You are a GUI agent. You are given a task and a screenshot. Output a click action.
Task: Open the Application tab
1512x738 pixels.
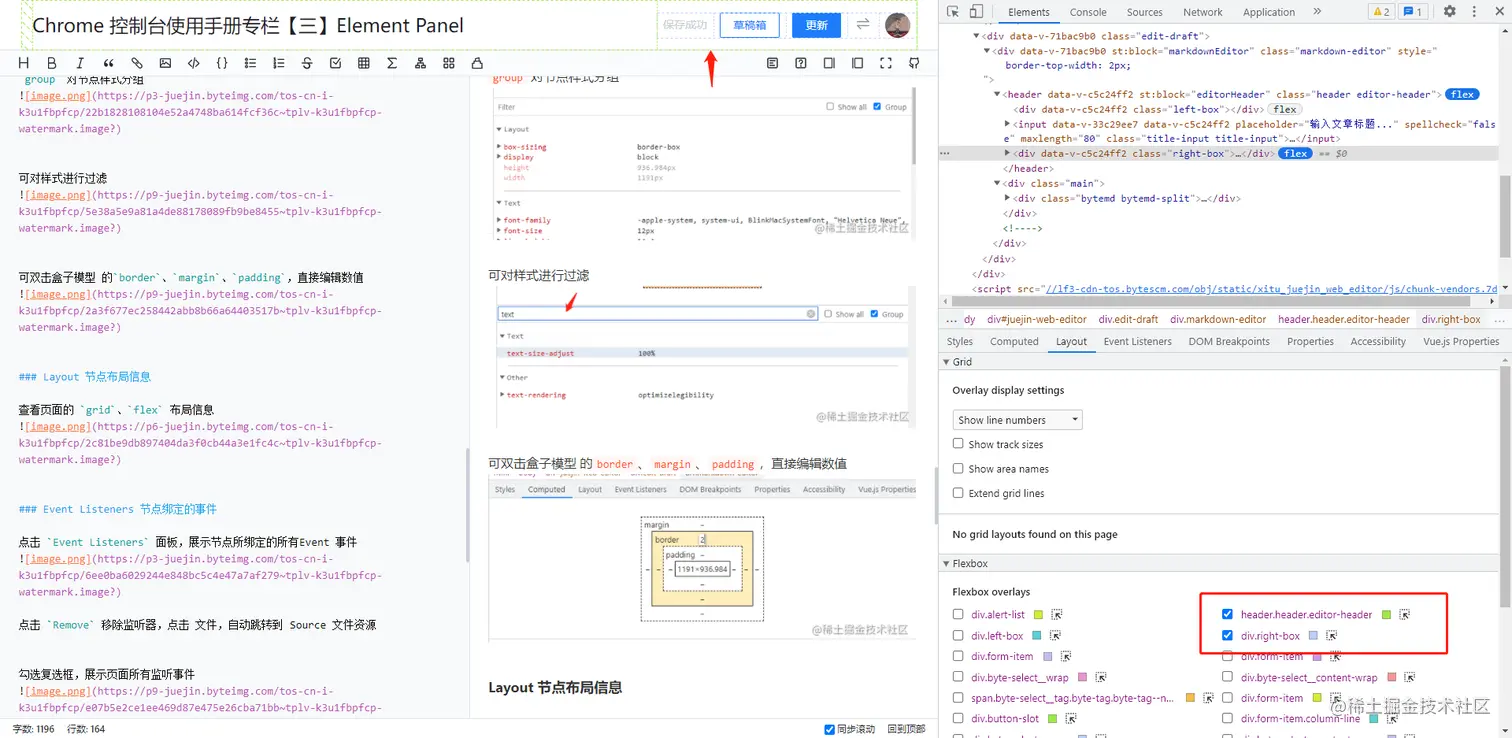(x=1269, y=12)
